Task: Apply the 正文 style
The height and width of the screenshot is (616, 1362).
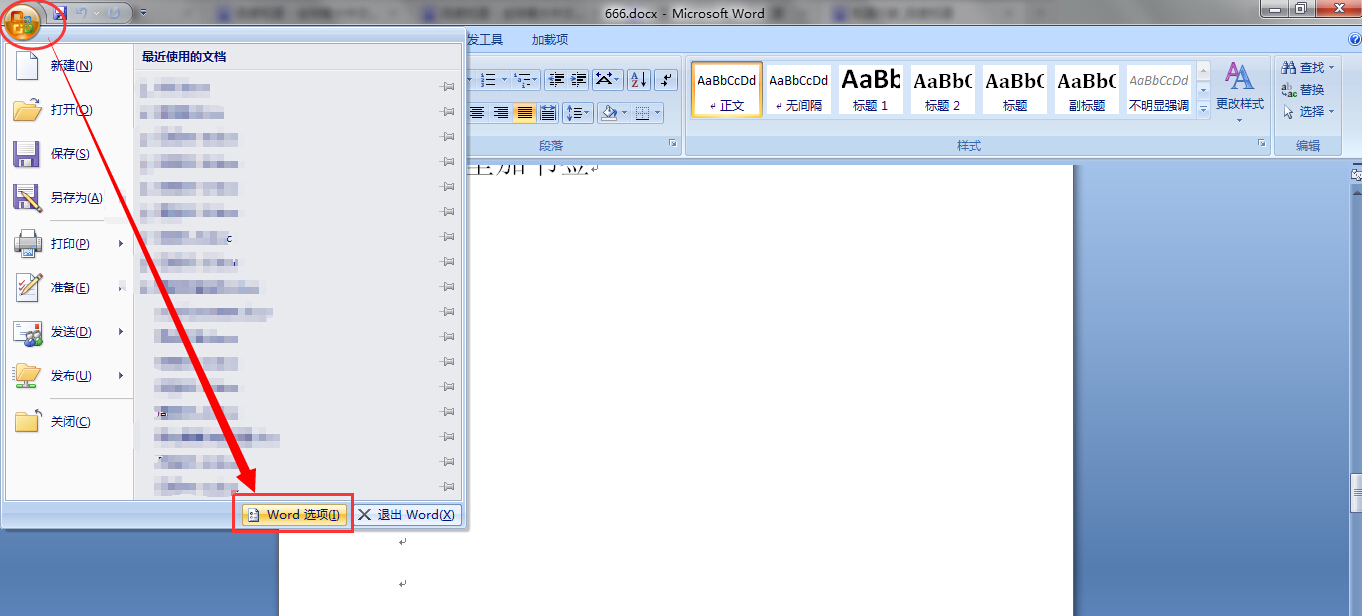Action: click(727, 90)
